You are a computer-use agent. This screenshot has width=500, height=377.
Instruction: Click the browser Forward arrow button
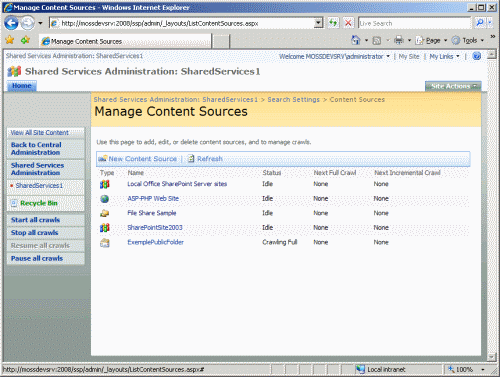pyautogui.click(x=28, y=23)
